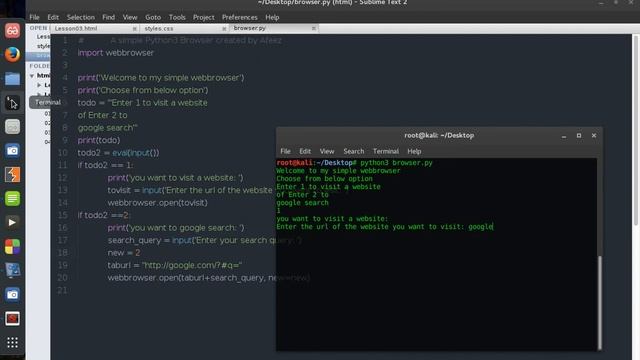
Task: Open the four-colored squares dock icon
Action: pyautogui.click(x=12, y=247)
